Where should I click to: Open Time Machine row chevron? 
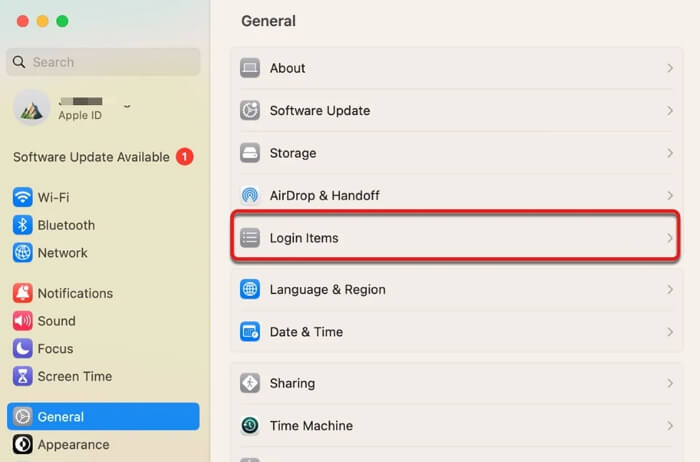click(x=670, y=425)
